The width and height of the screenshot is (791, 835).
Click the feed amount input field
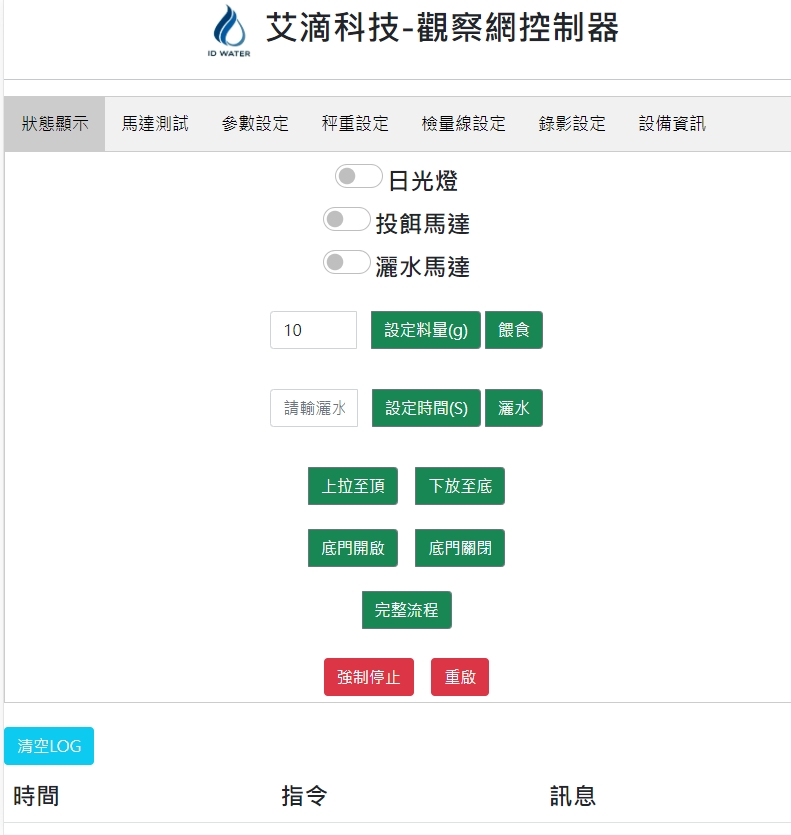click(313, 330)
